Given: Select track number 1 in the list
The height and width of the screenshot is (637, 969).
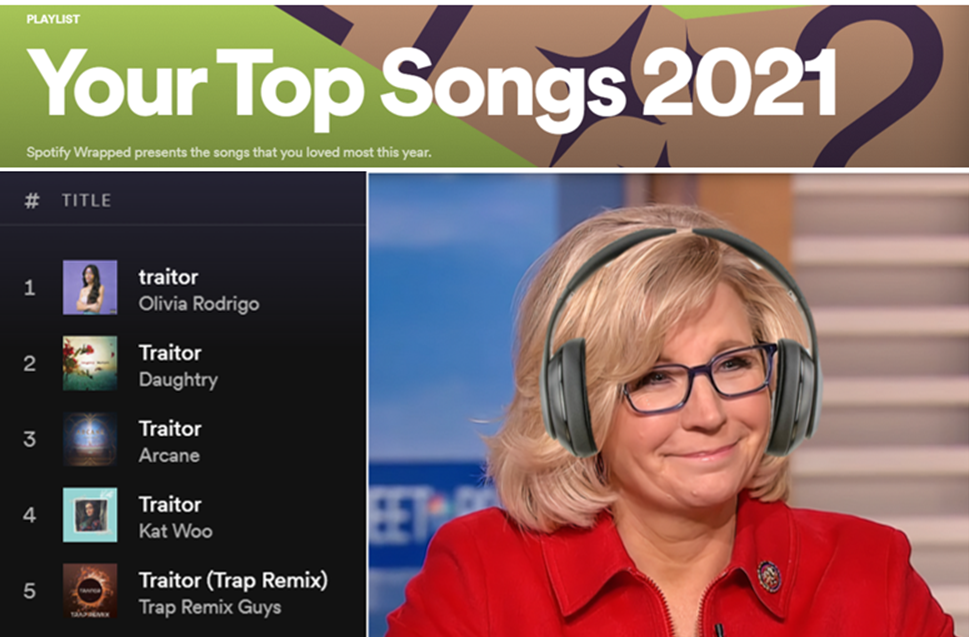Looking at the screenshot, I should (29, 287).
